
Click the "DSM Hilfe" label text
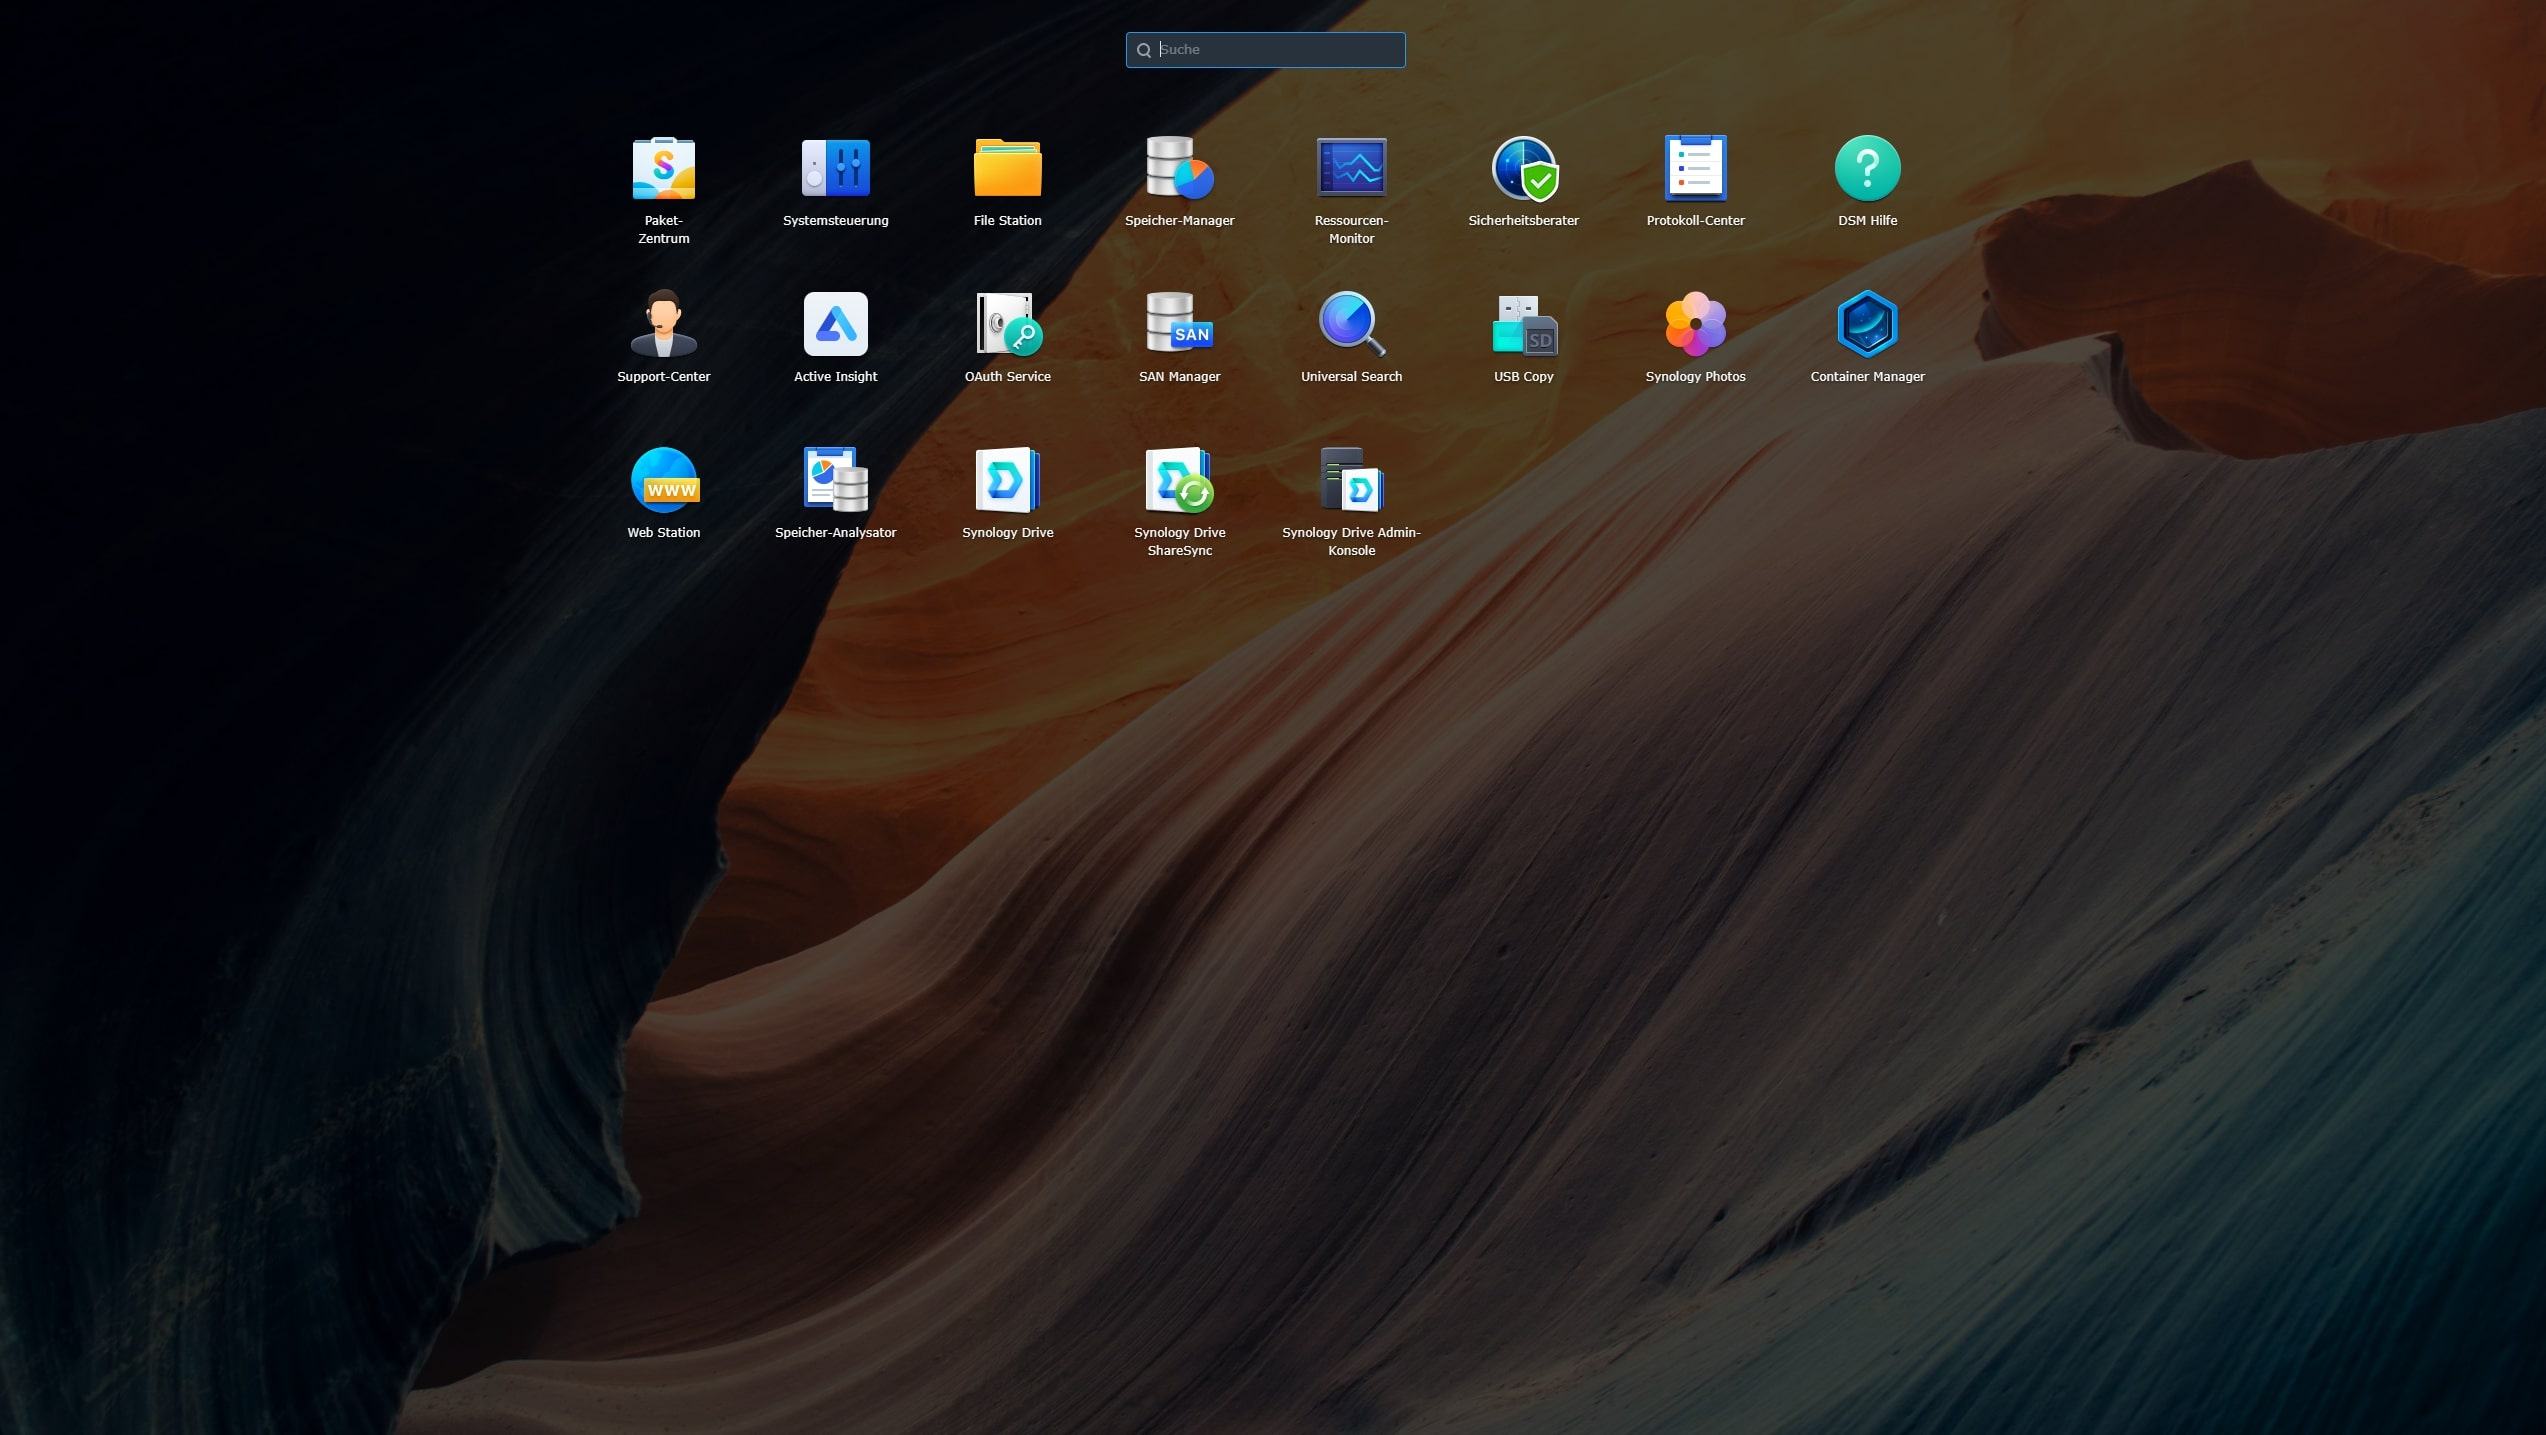coord(1867,220)
